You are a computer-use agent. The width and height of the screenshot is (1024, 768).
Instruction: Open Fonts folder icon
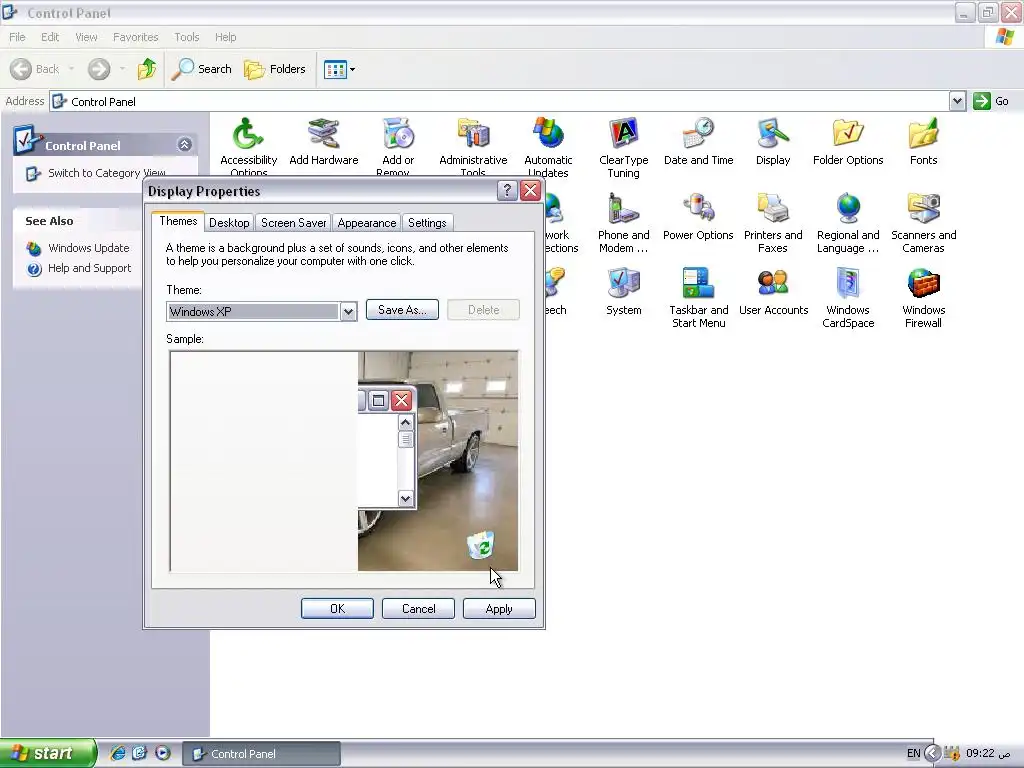(923, 135)
